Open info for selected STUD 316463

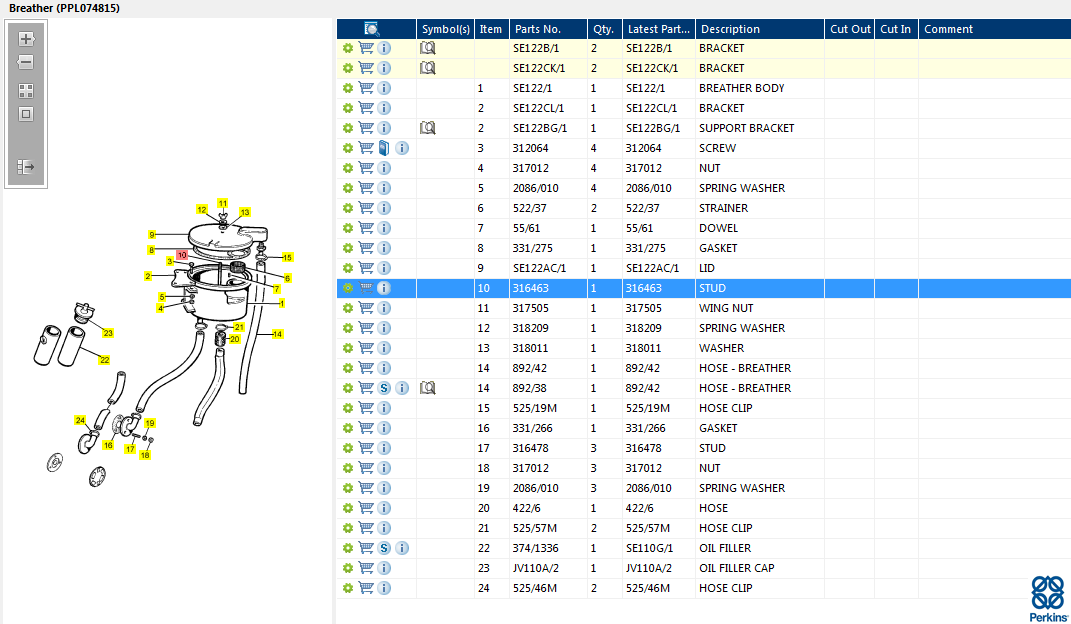(x=384, y=288)
